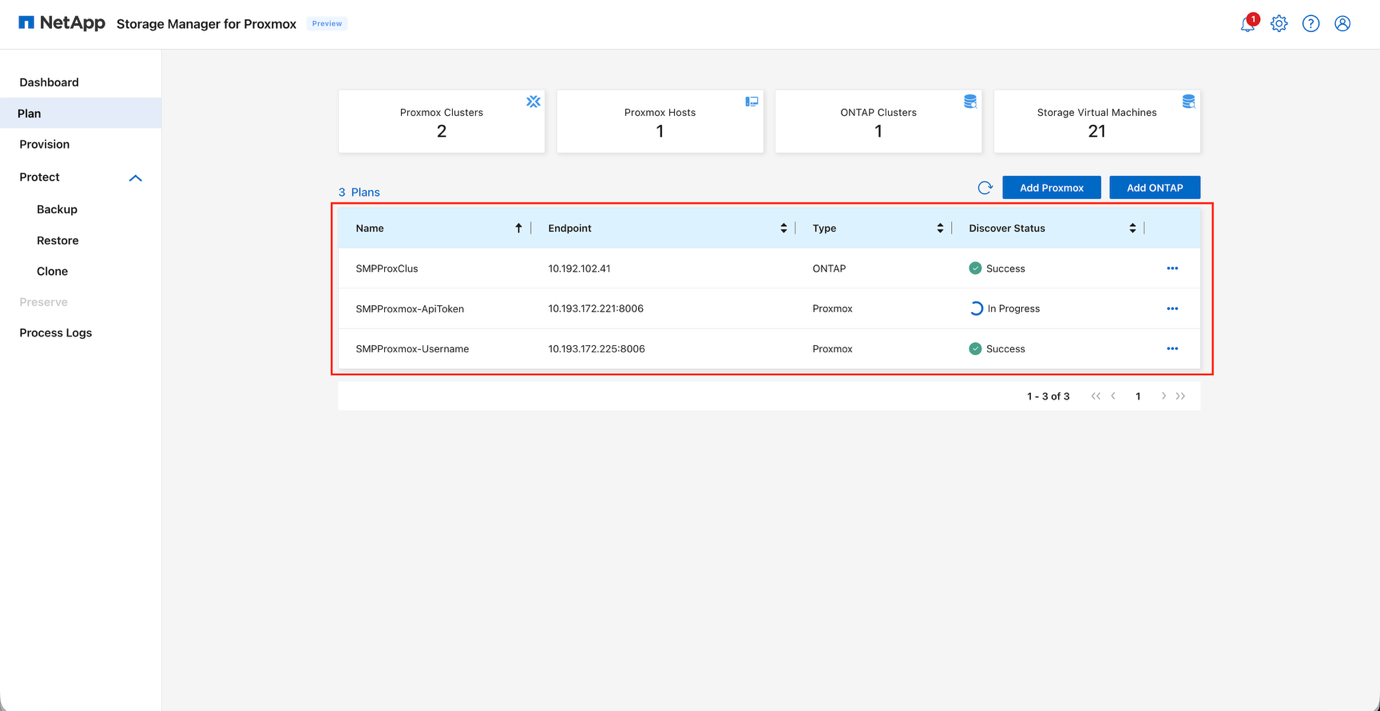The width and height of the screenshot is (1380, 711).
Task: Click the Proxmox Clusters card icon
Action: tap(533, 101)
